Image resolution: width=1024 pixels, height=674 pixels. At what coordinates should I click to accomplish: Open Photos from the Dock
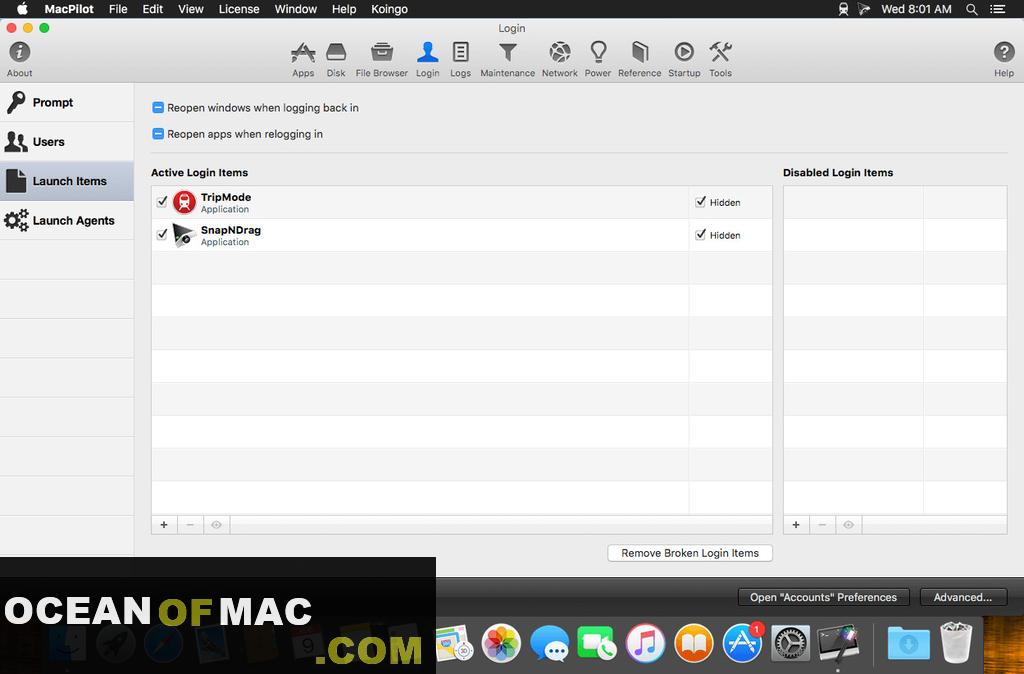[501, 643]
